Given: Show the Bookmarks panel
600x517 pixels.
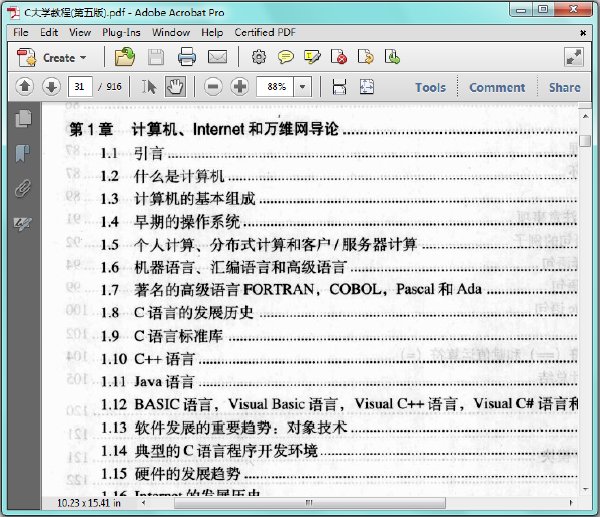Looking at the screenshot, I should pyautogui.click(x=23, y=153).
